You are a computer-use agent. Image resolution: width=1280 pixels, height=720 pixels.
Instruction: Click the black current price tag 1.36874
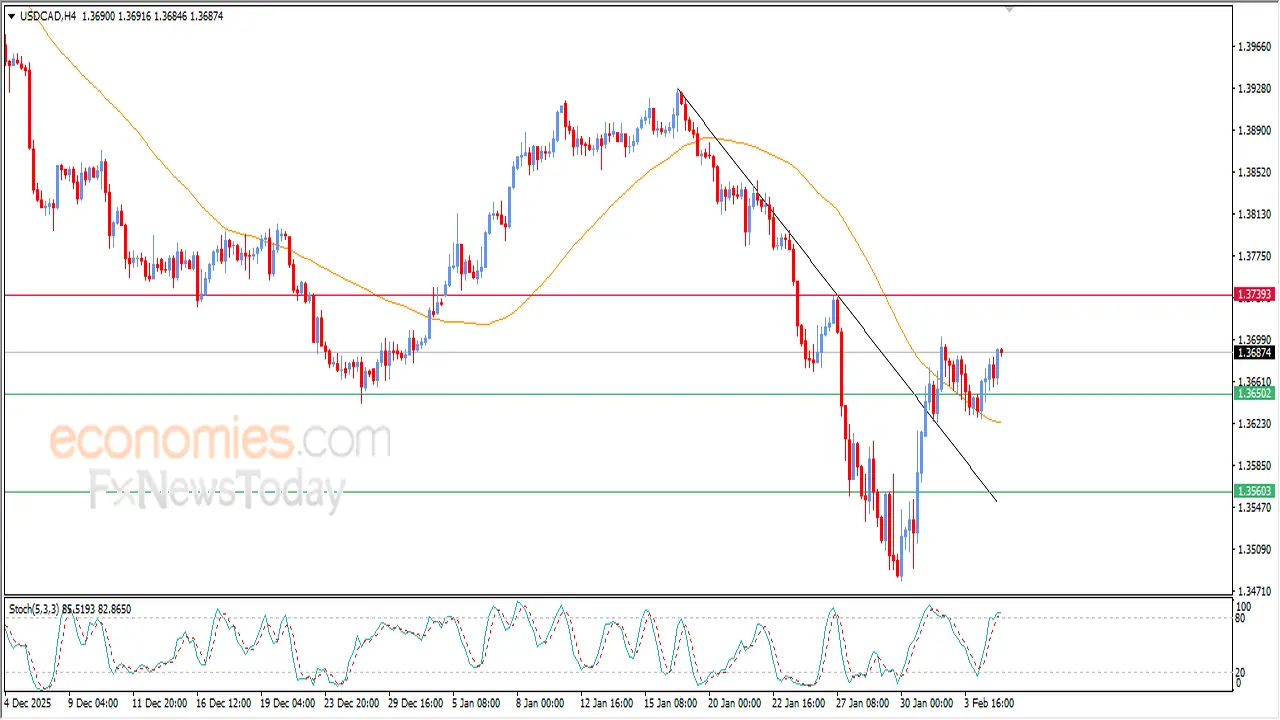(1254, 353)
